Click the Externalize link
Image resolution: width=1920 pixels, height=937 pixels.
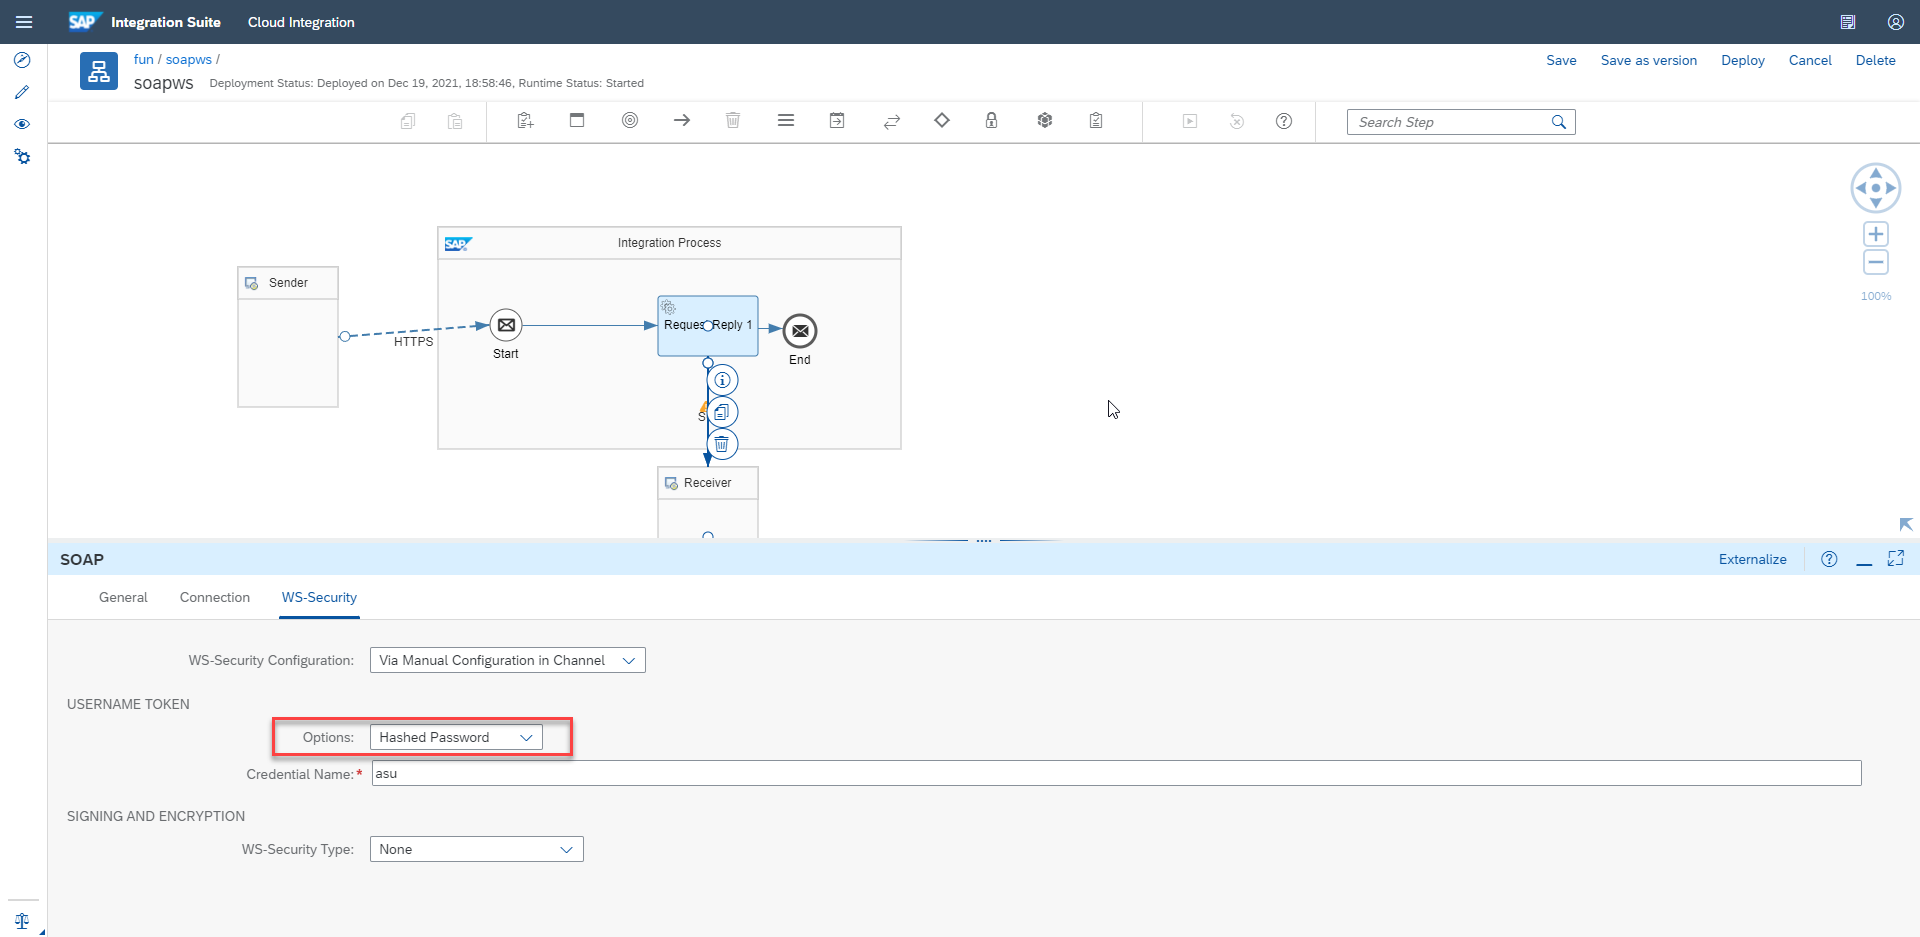pyautogui.click(x=1752, y=559)
